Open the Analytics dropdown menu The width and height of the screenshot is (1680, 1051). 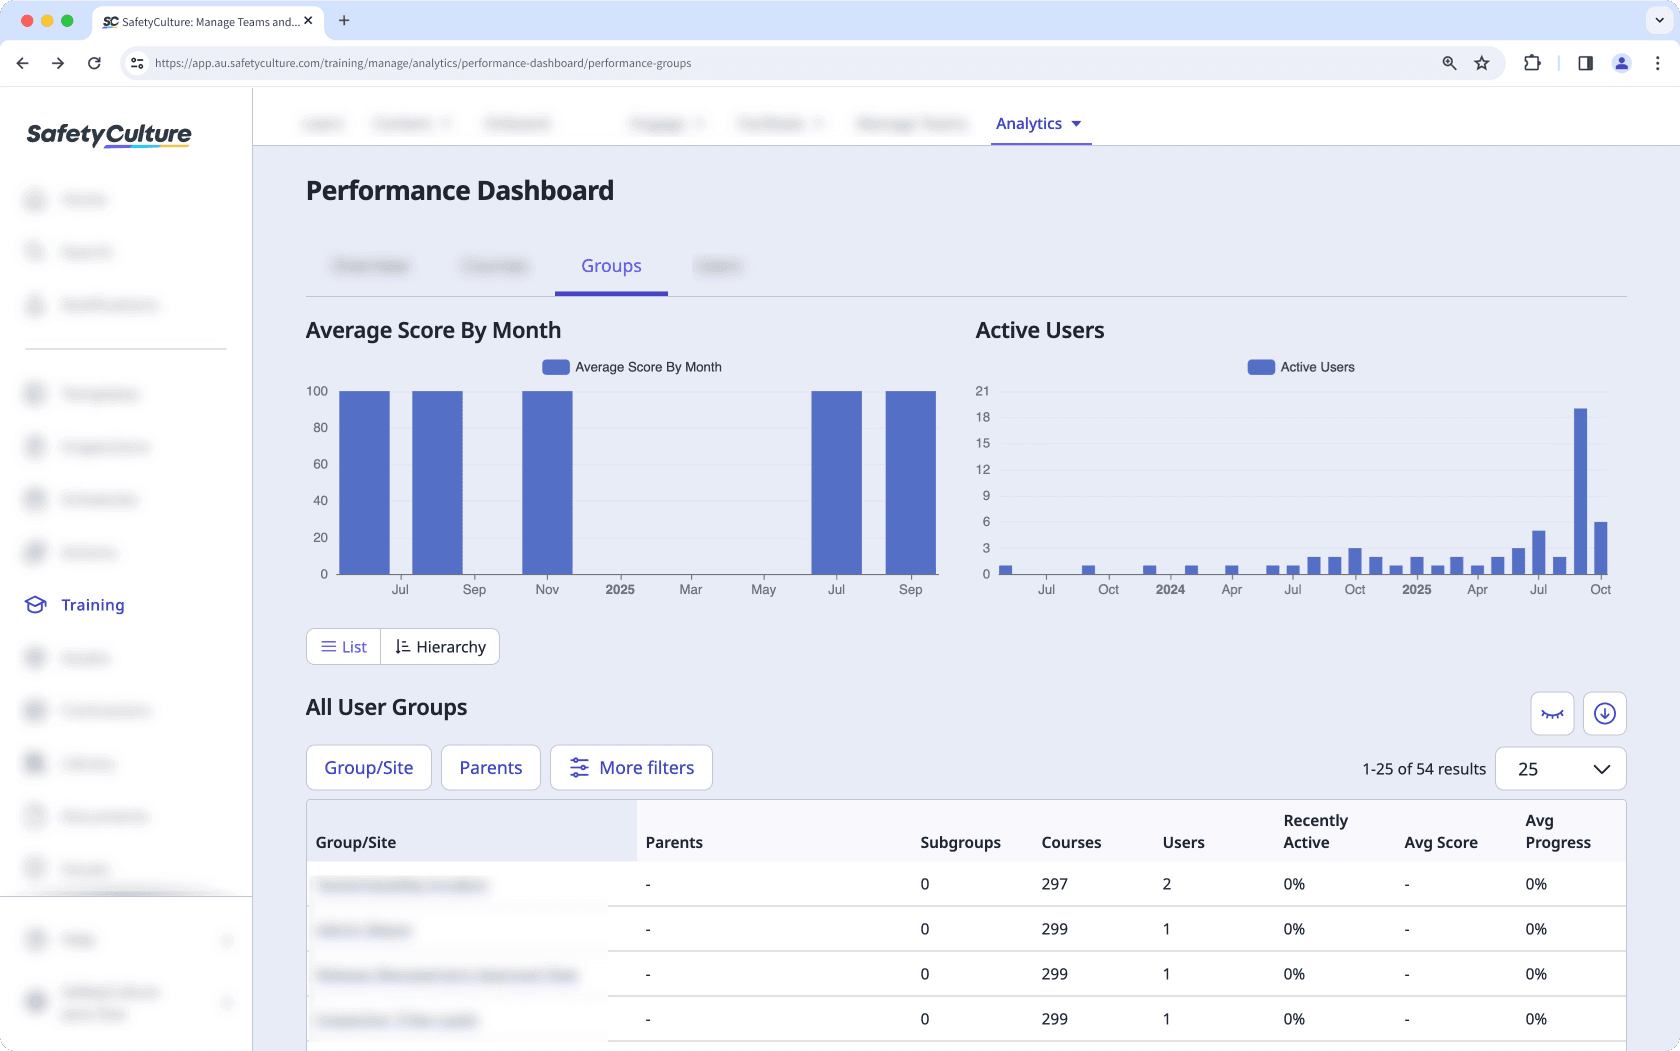click(1040, 123)
